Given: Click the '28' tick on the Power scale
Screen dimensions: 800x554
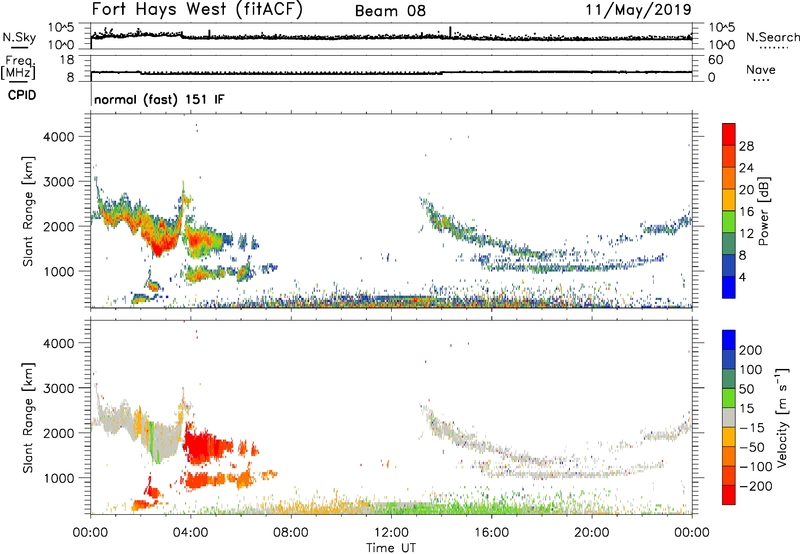Looking at the screenshot, I should click(746, 146).
